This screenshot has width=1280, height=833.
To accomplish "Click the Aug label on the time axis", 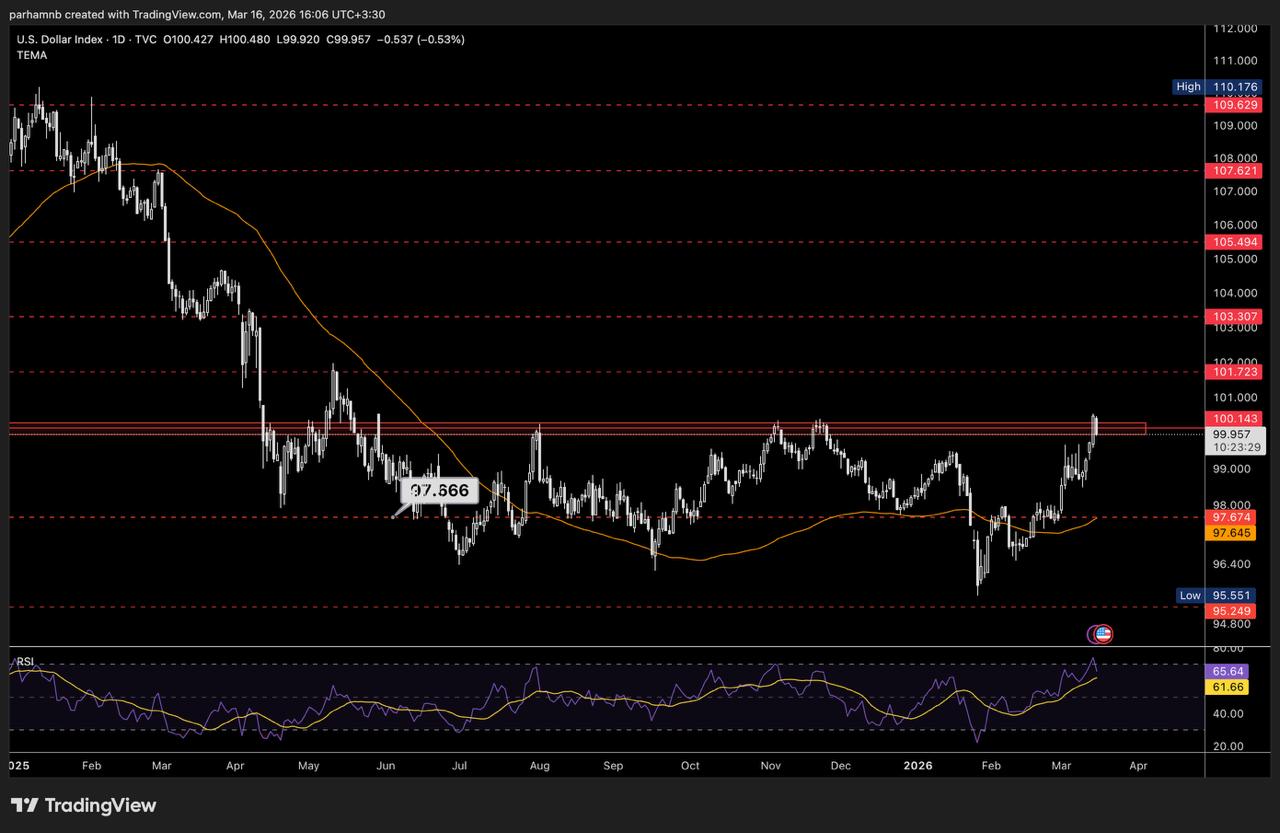I will click(539, 765).
